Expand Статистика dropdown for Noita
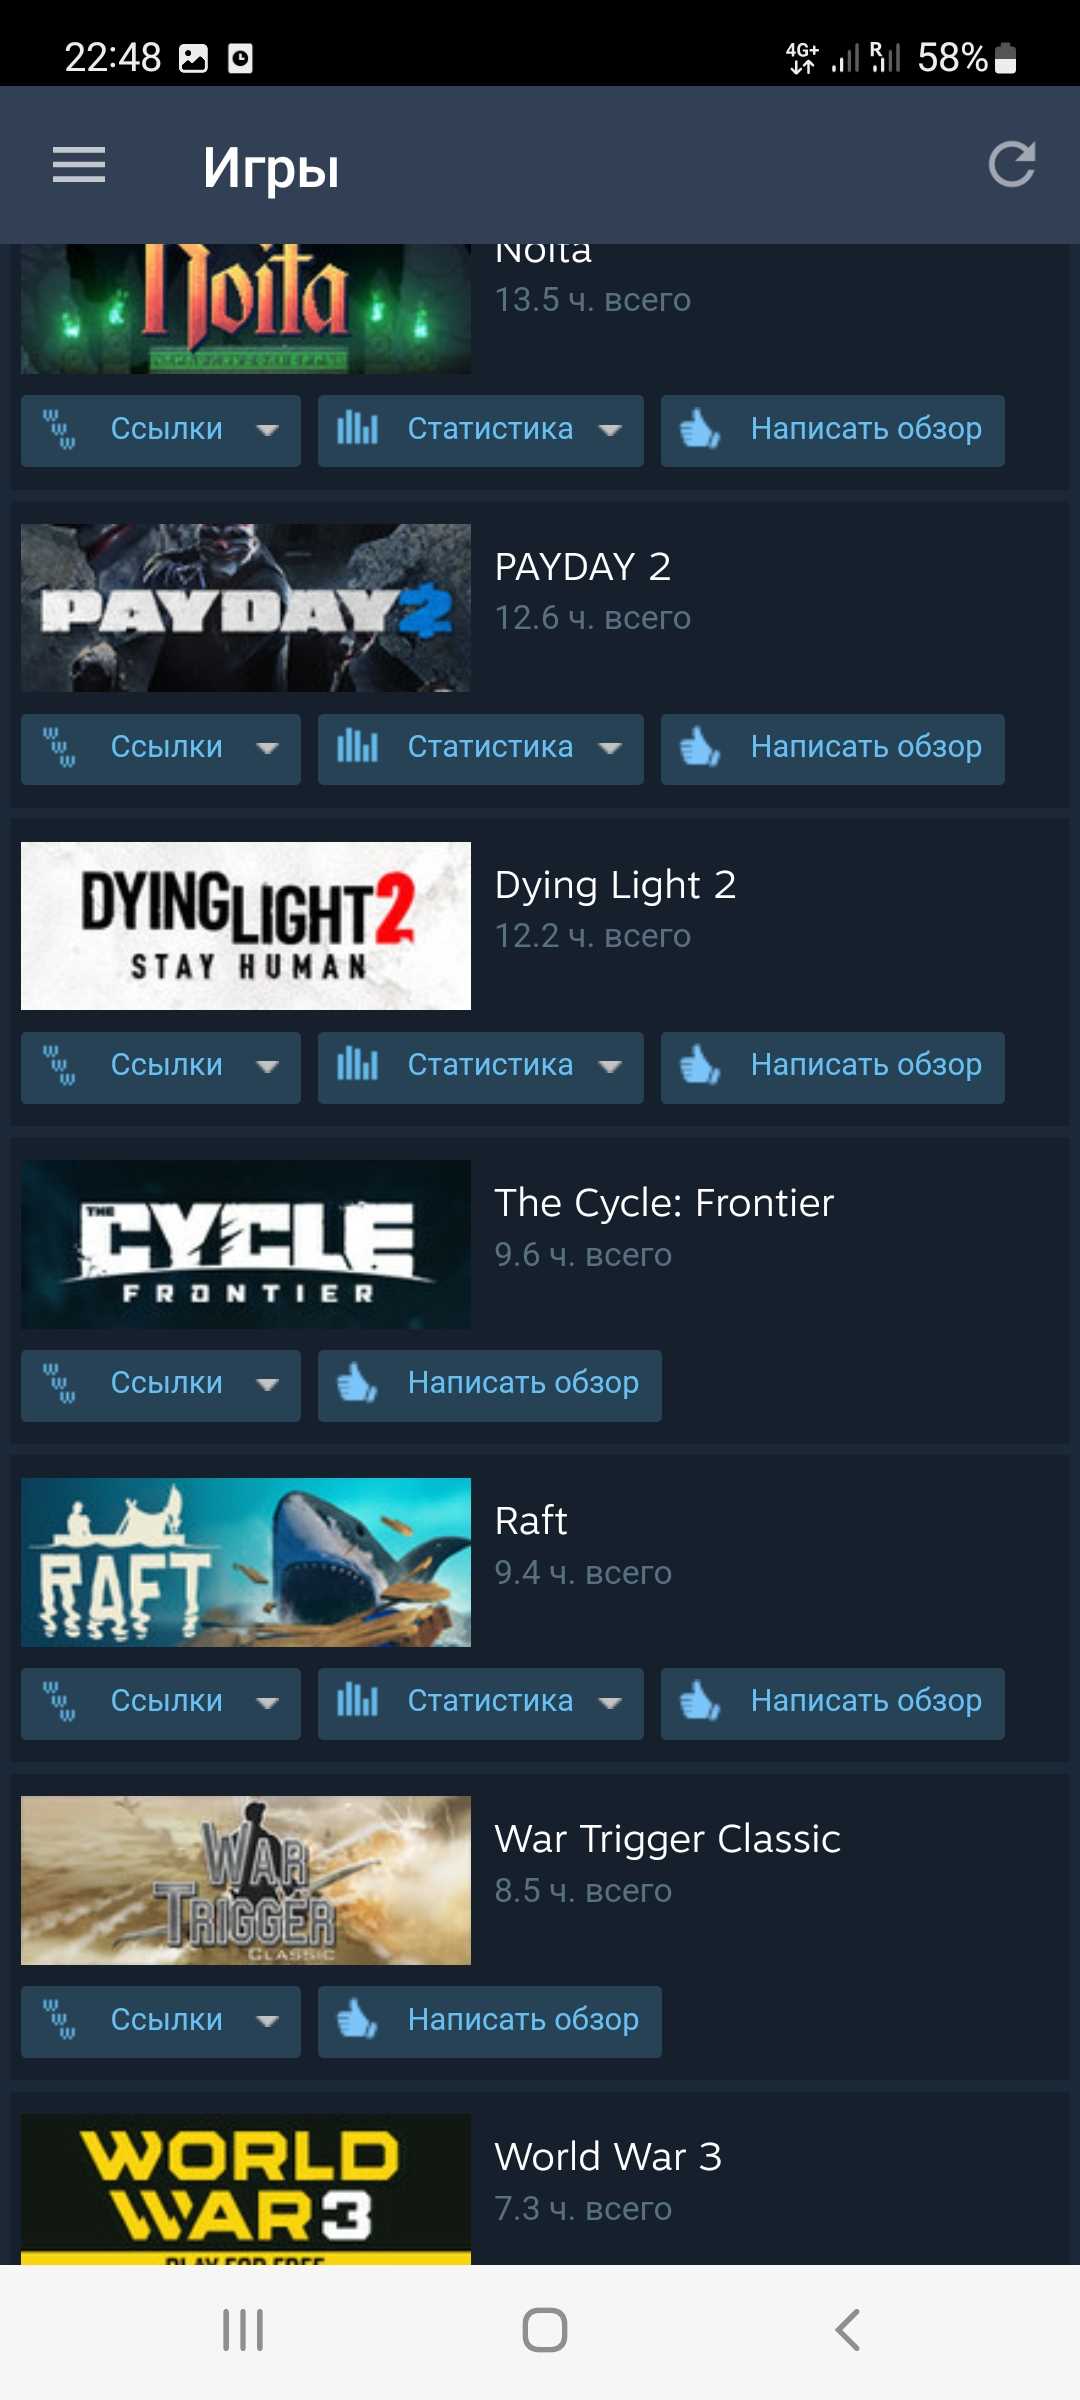This screenshot has height=2400, width=1080. (x=481, y=431)
